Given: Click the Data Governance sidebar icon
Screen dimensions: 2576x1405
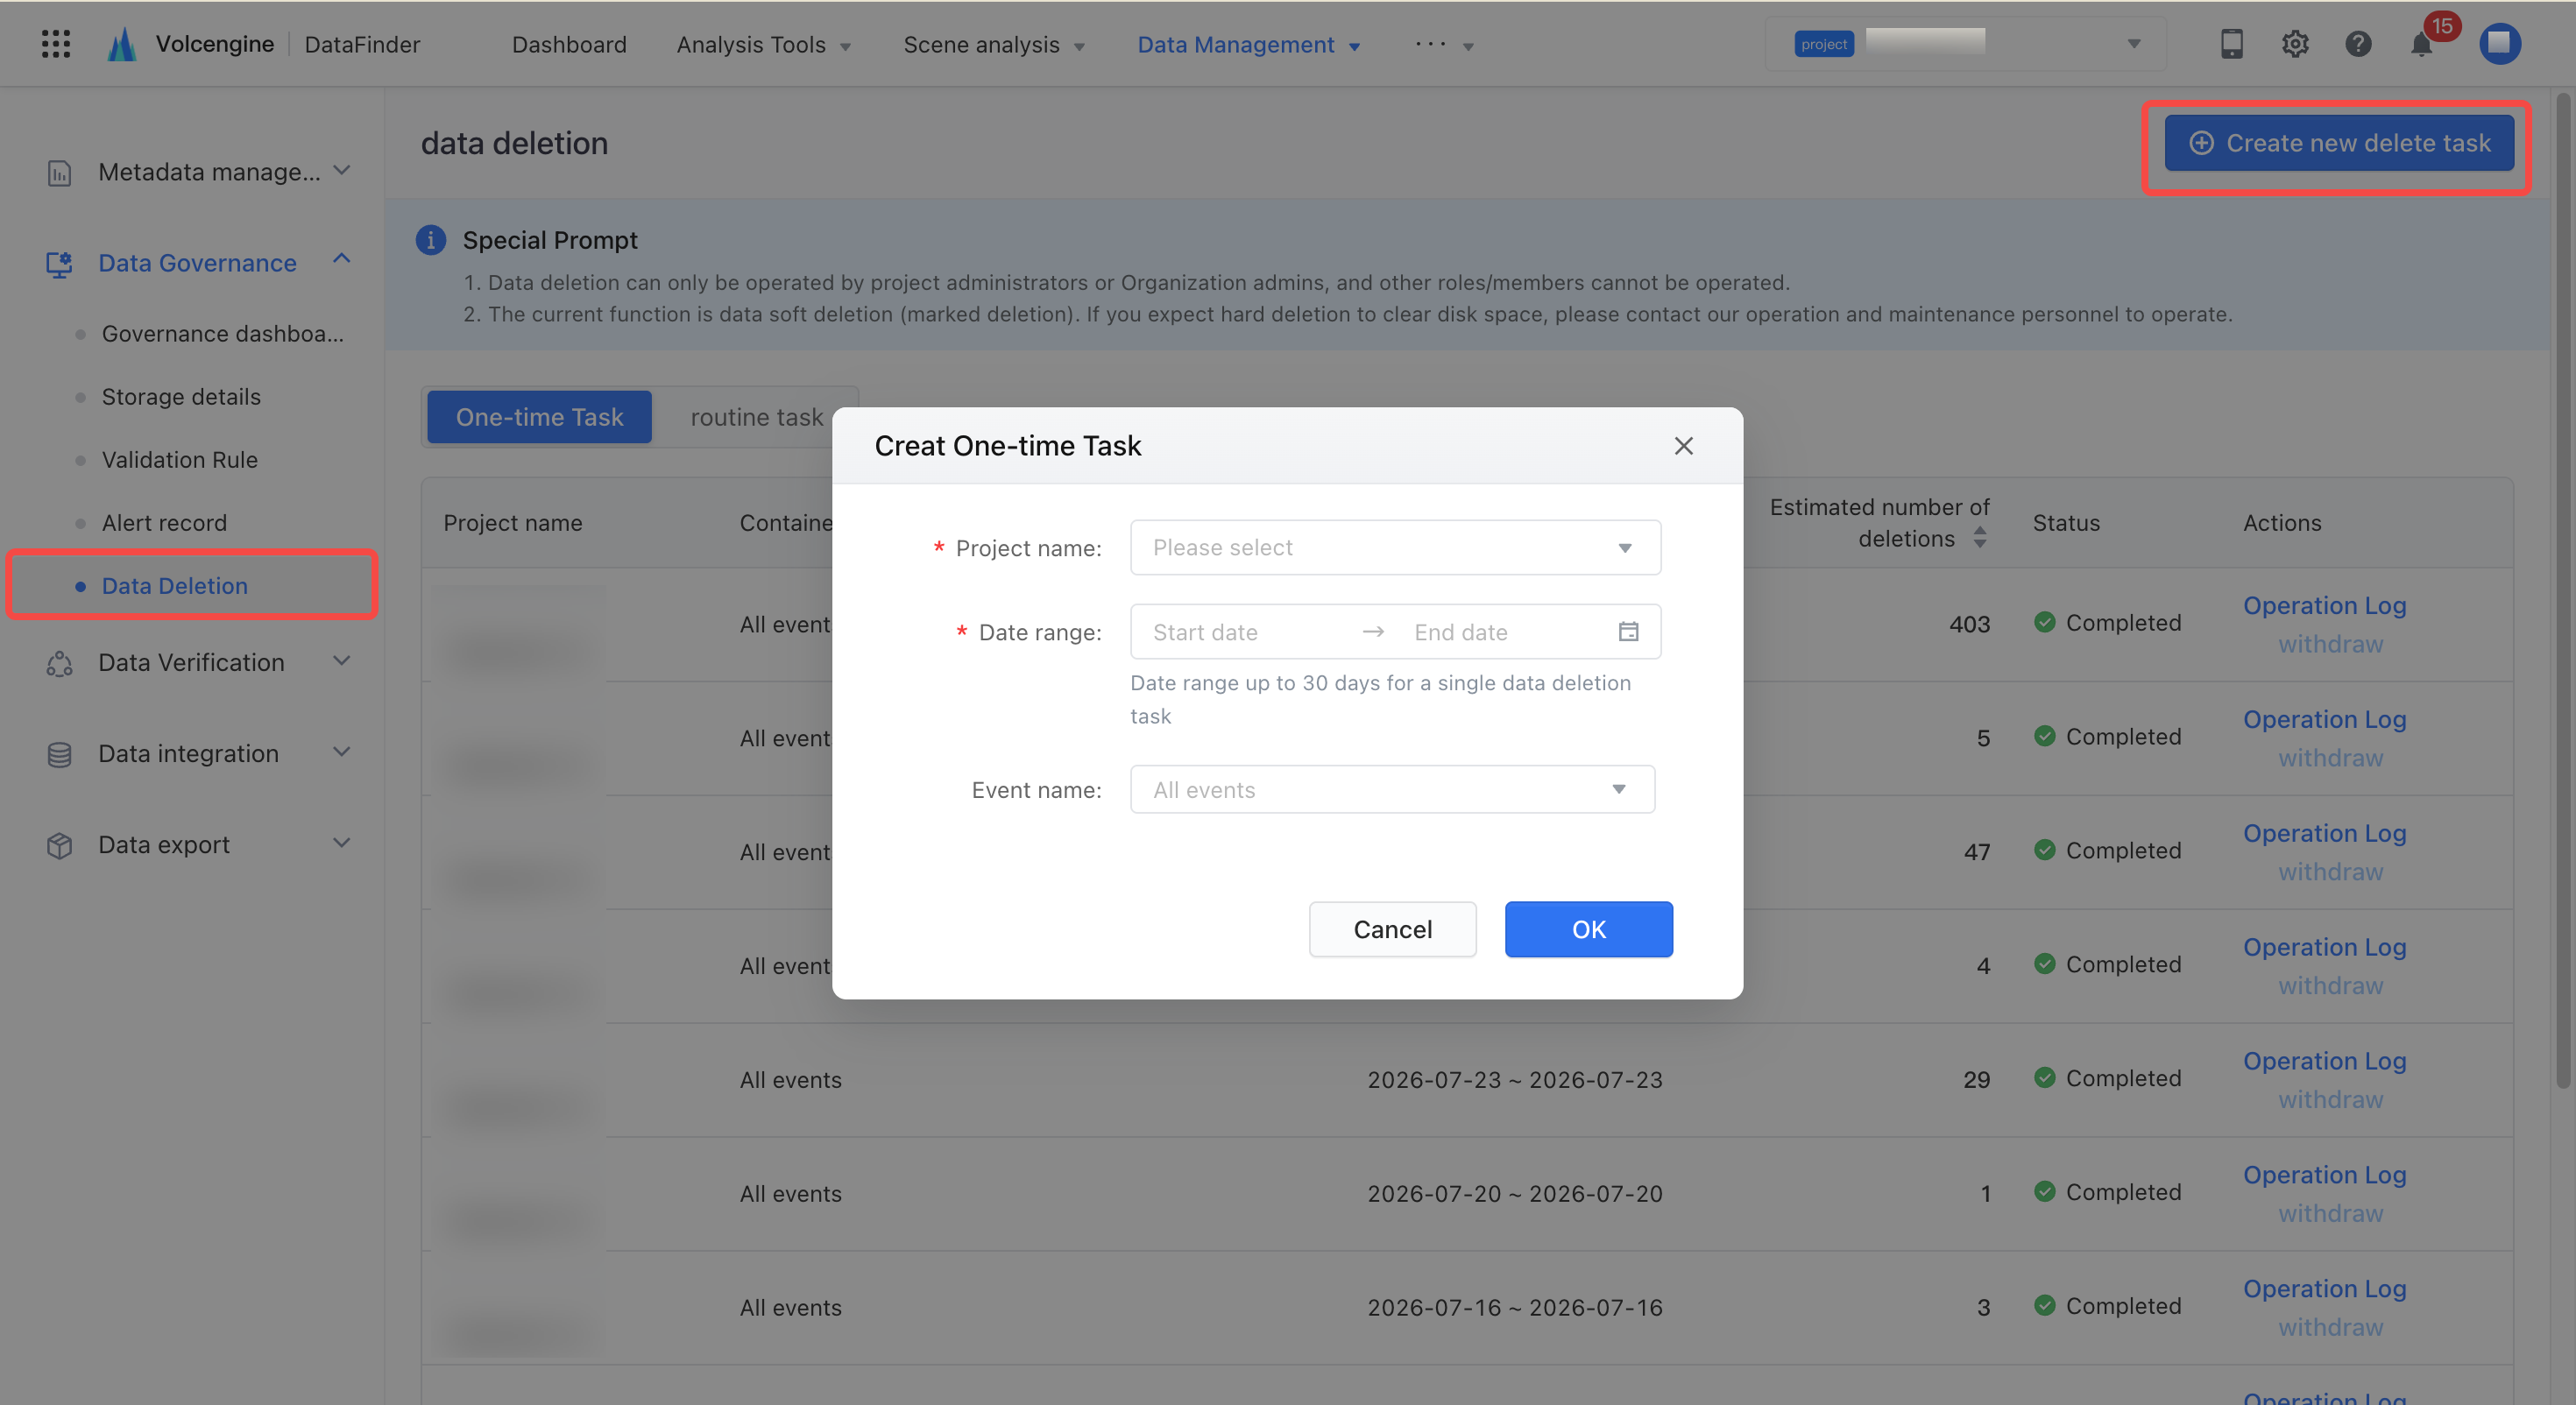Looking at the screenshot, I should (x=59, y=264).
